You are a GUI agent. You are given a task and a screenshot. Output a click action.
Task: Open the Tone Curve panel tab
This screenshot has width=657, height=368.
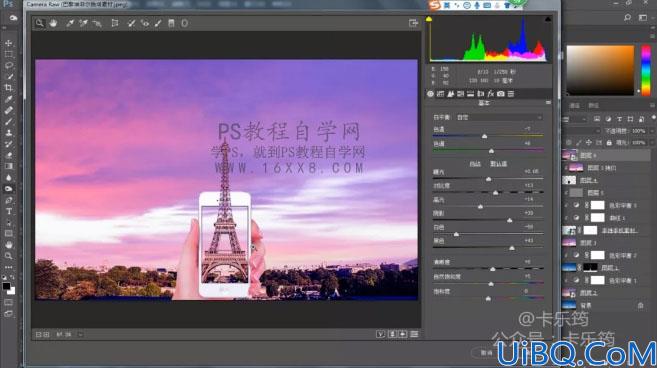point(440,94)
